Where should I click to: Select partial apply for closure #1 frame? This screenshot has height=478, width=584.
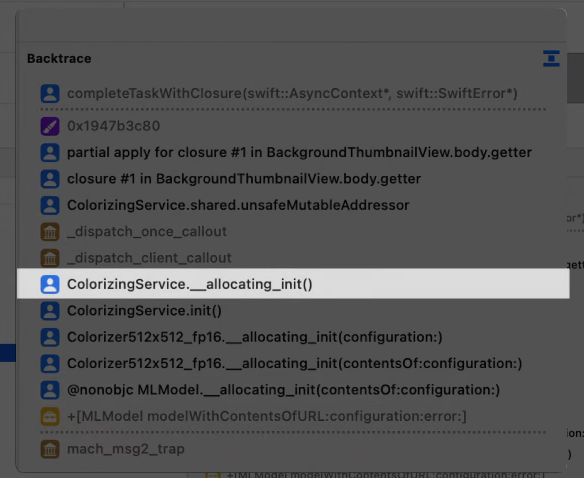click(299, 152)
